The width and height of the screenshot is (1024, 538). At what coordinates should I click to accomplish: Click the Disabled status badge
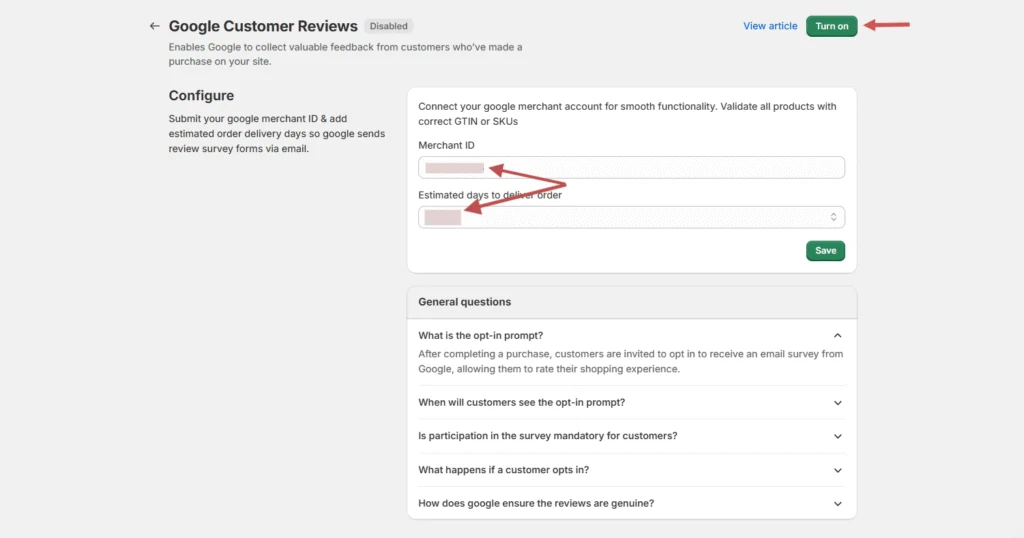pyautogui.click(x=389, y=26)
